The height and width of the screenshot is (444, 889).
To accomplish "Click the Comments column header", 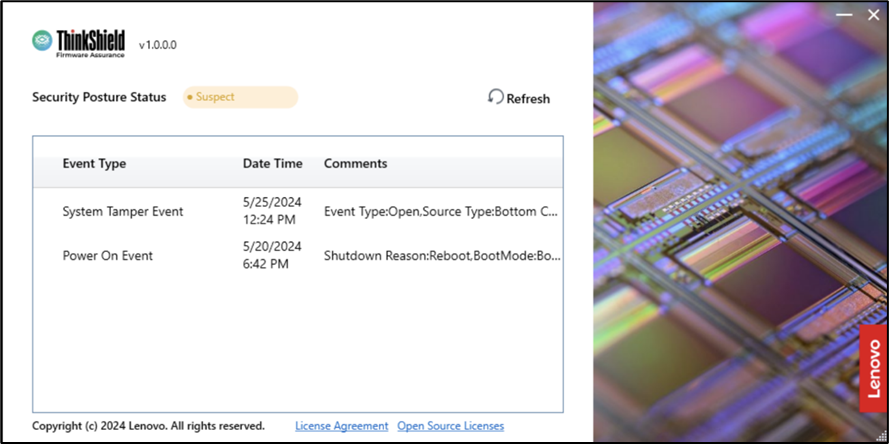I will (355, 164).
